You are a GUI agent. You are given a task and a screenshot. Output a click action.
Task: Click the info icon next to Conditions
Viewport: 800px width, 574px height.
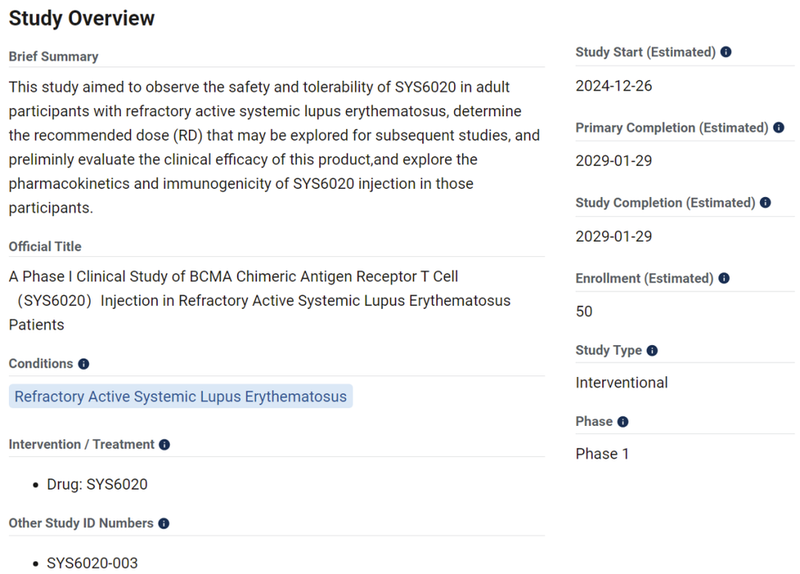pos(84,364)
